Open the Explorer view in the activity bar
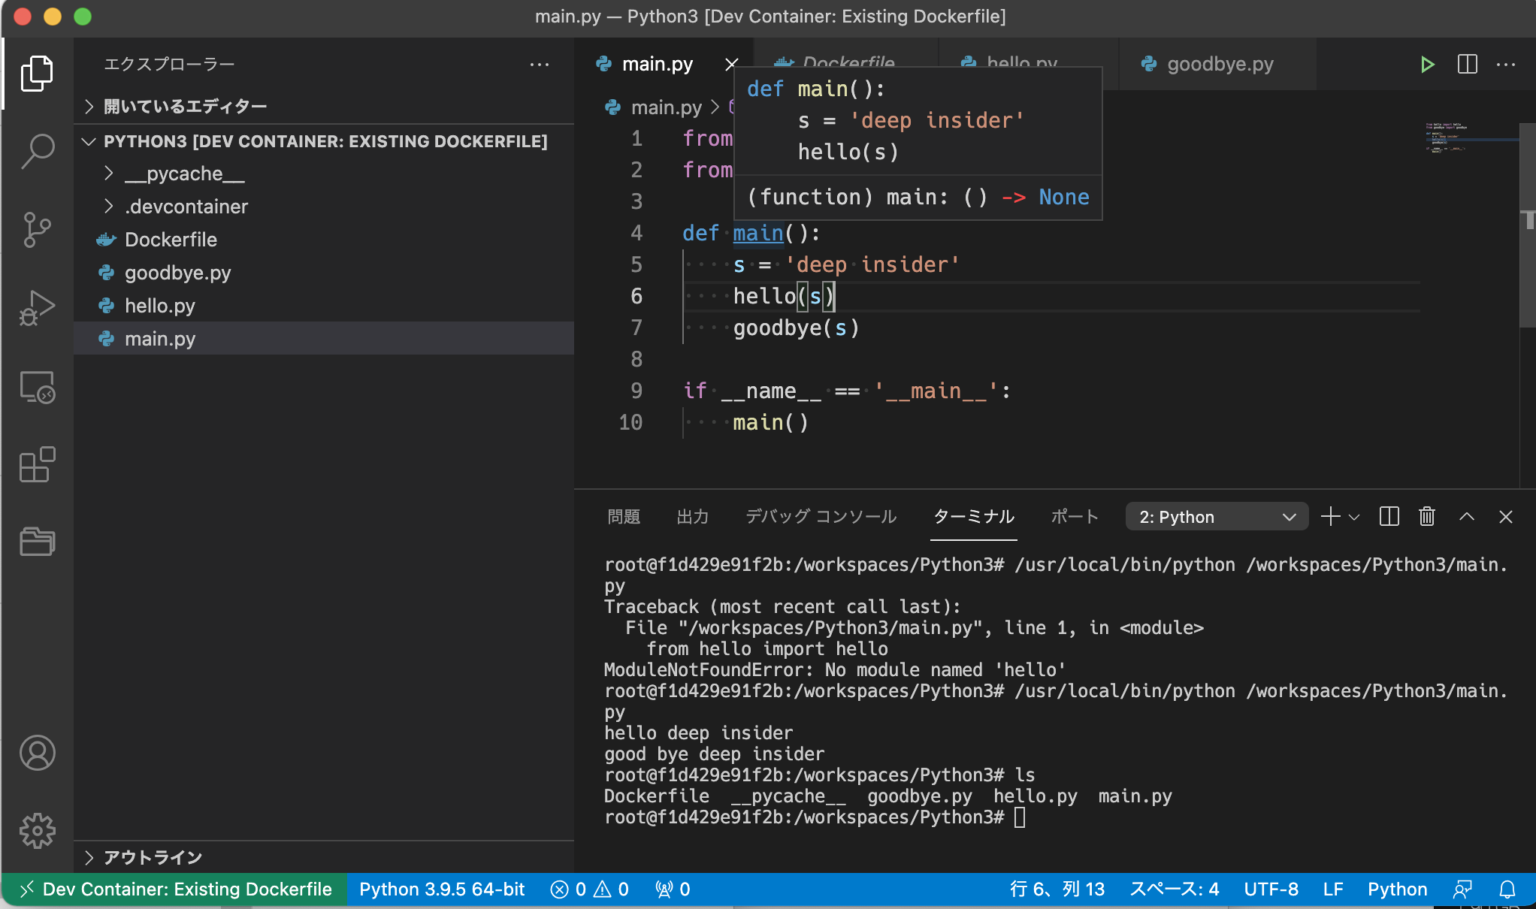The height and width of the screenshot is (909, 1536). point(37,73)
